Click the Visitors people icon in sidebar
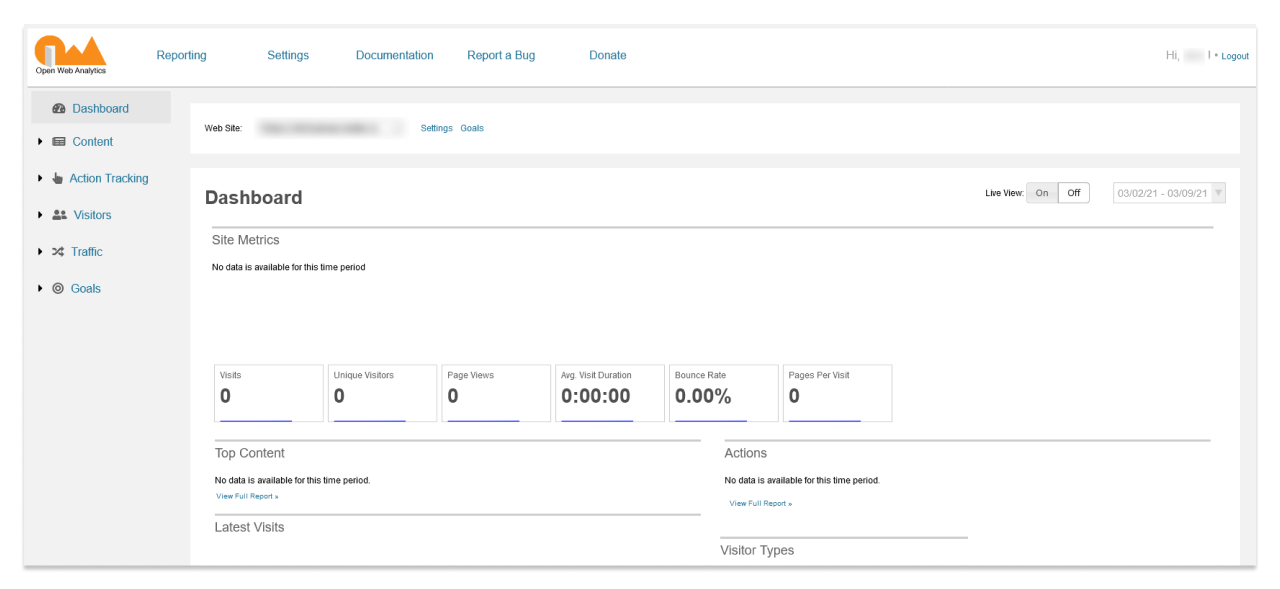 pos(59,215)
